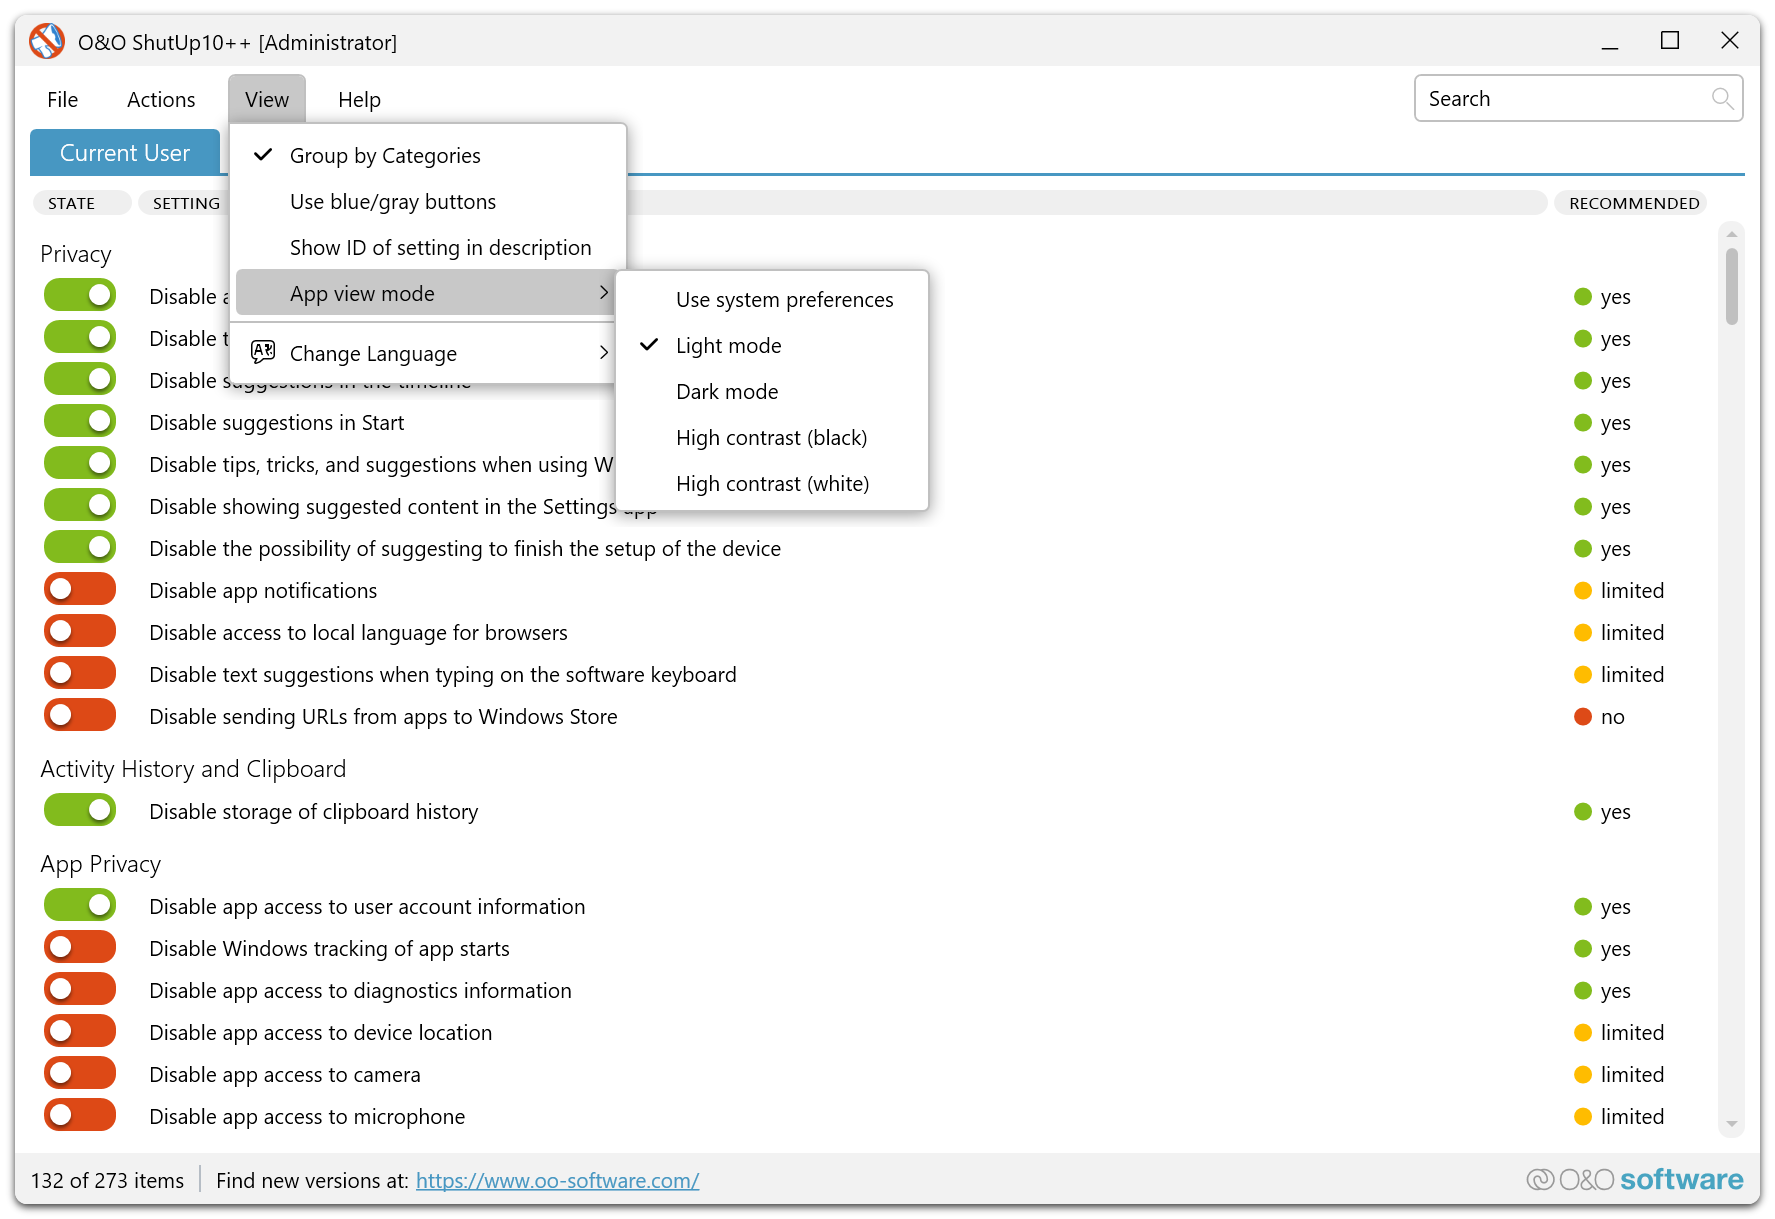Screen dimensions: 1775x1219
Task: Click the O&O ShutUp10++ app logo icon
Action: pyautogui.click(x=46, y=42)
